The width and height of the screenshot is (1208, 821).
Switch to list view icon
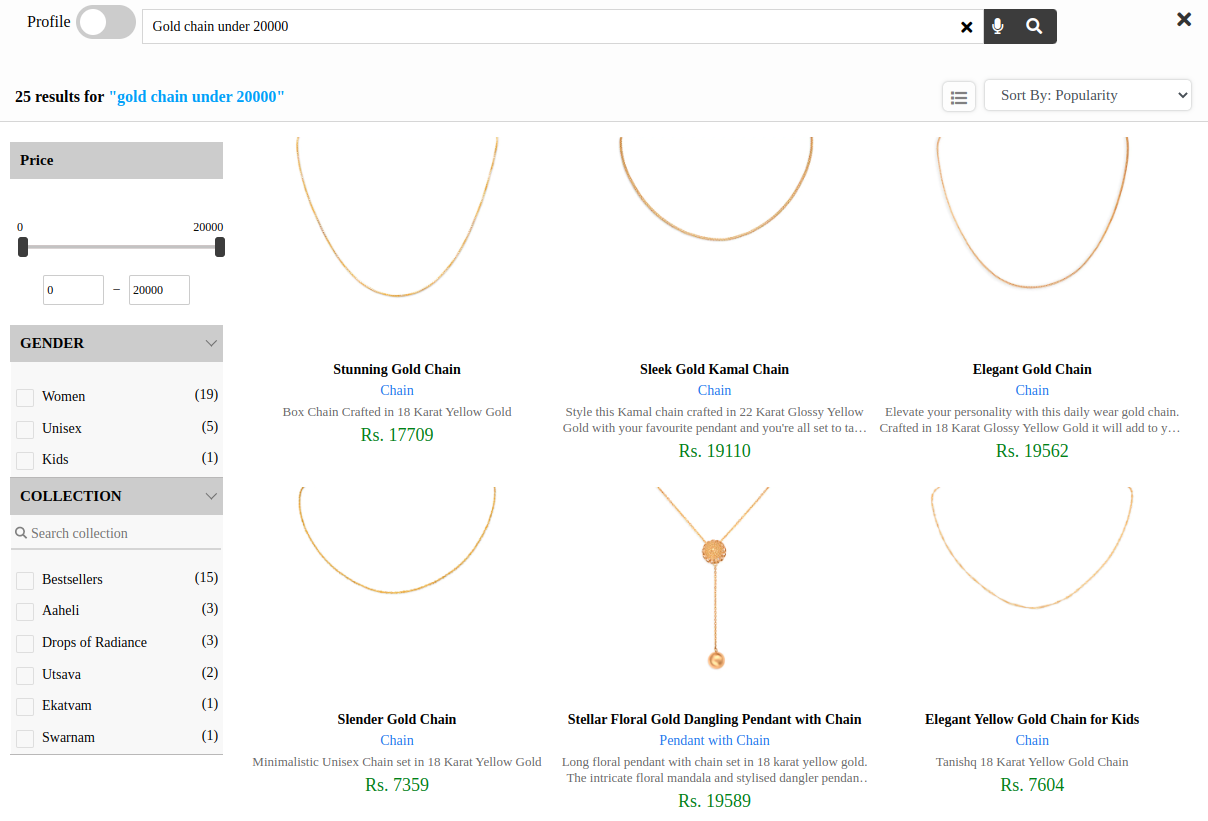click(x=959, y=97)
